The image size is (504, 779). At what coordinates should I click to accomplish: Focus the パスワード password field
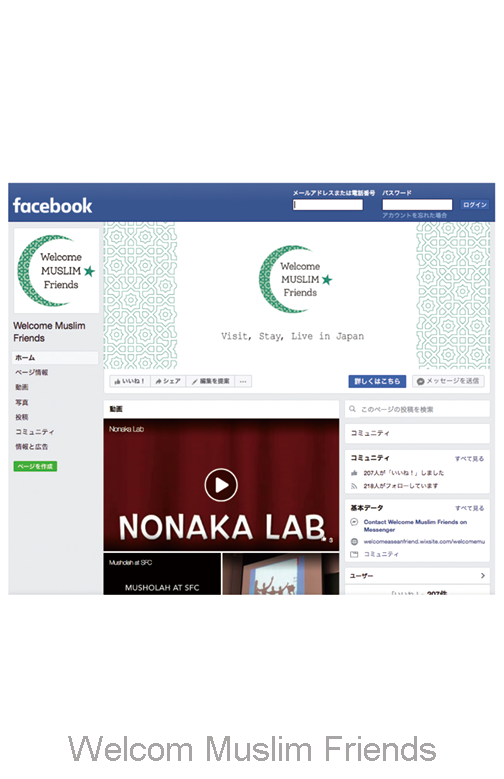pos(417,205)
